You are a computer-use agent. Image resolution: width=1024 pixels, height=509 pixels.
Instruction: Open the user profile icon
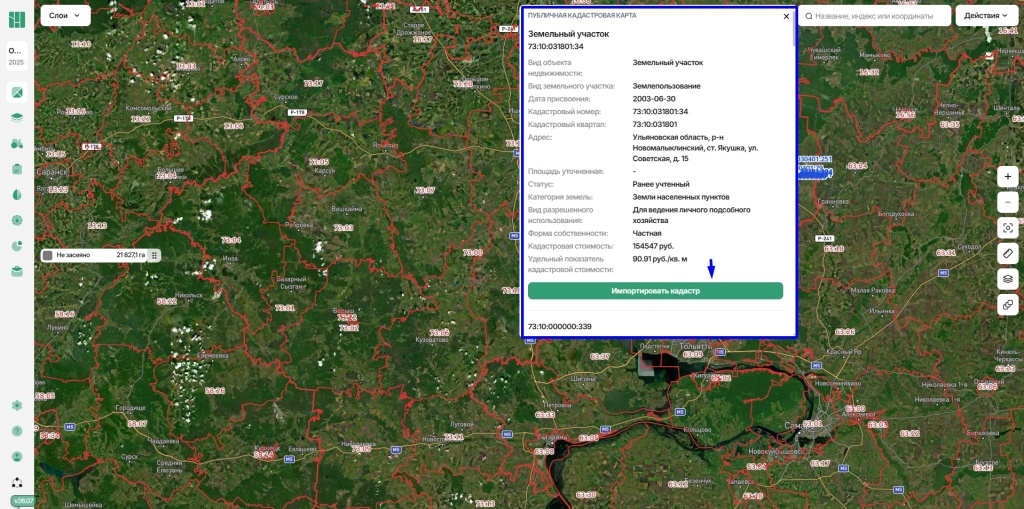(x=17, y=457)
